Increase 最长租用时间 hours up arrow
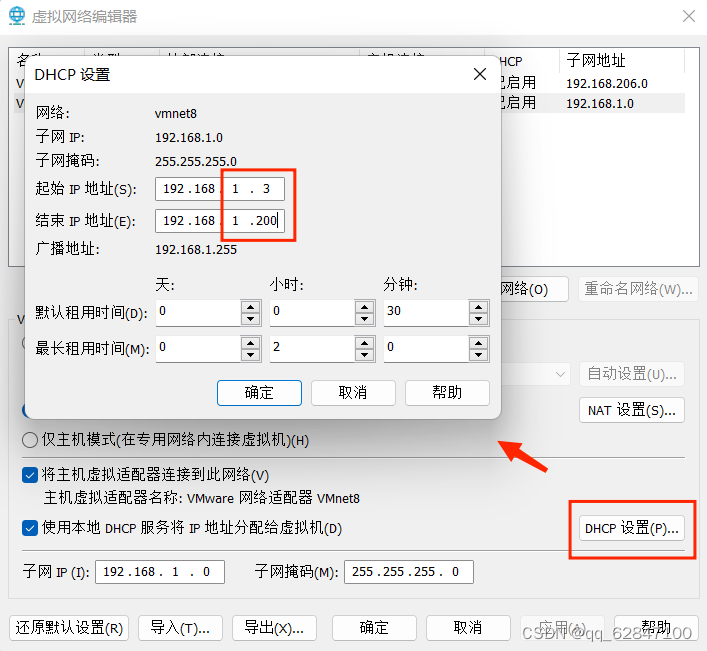 (x=364, y=343)
